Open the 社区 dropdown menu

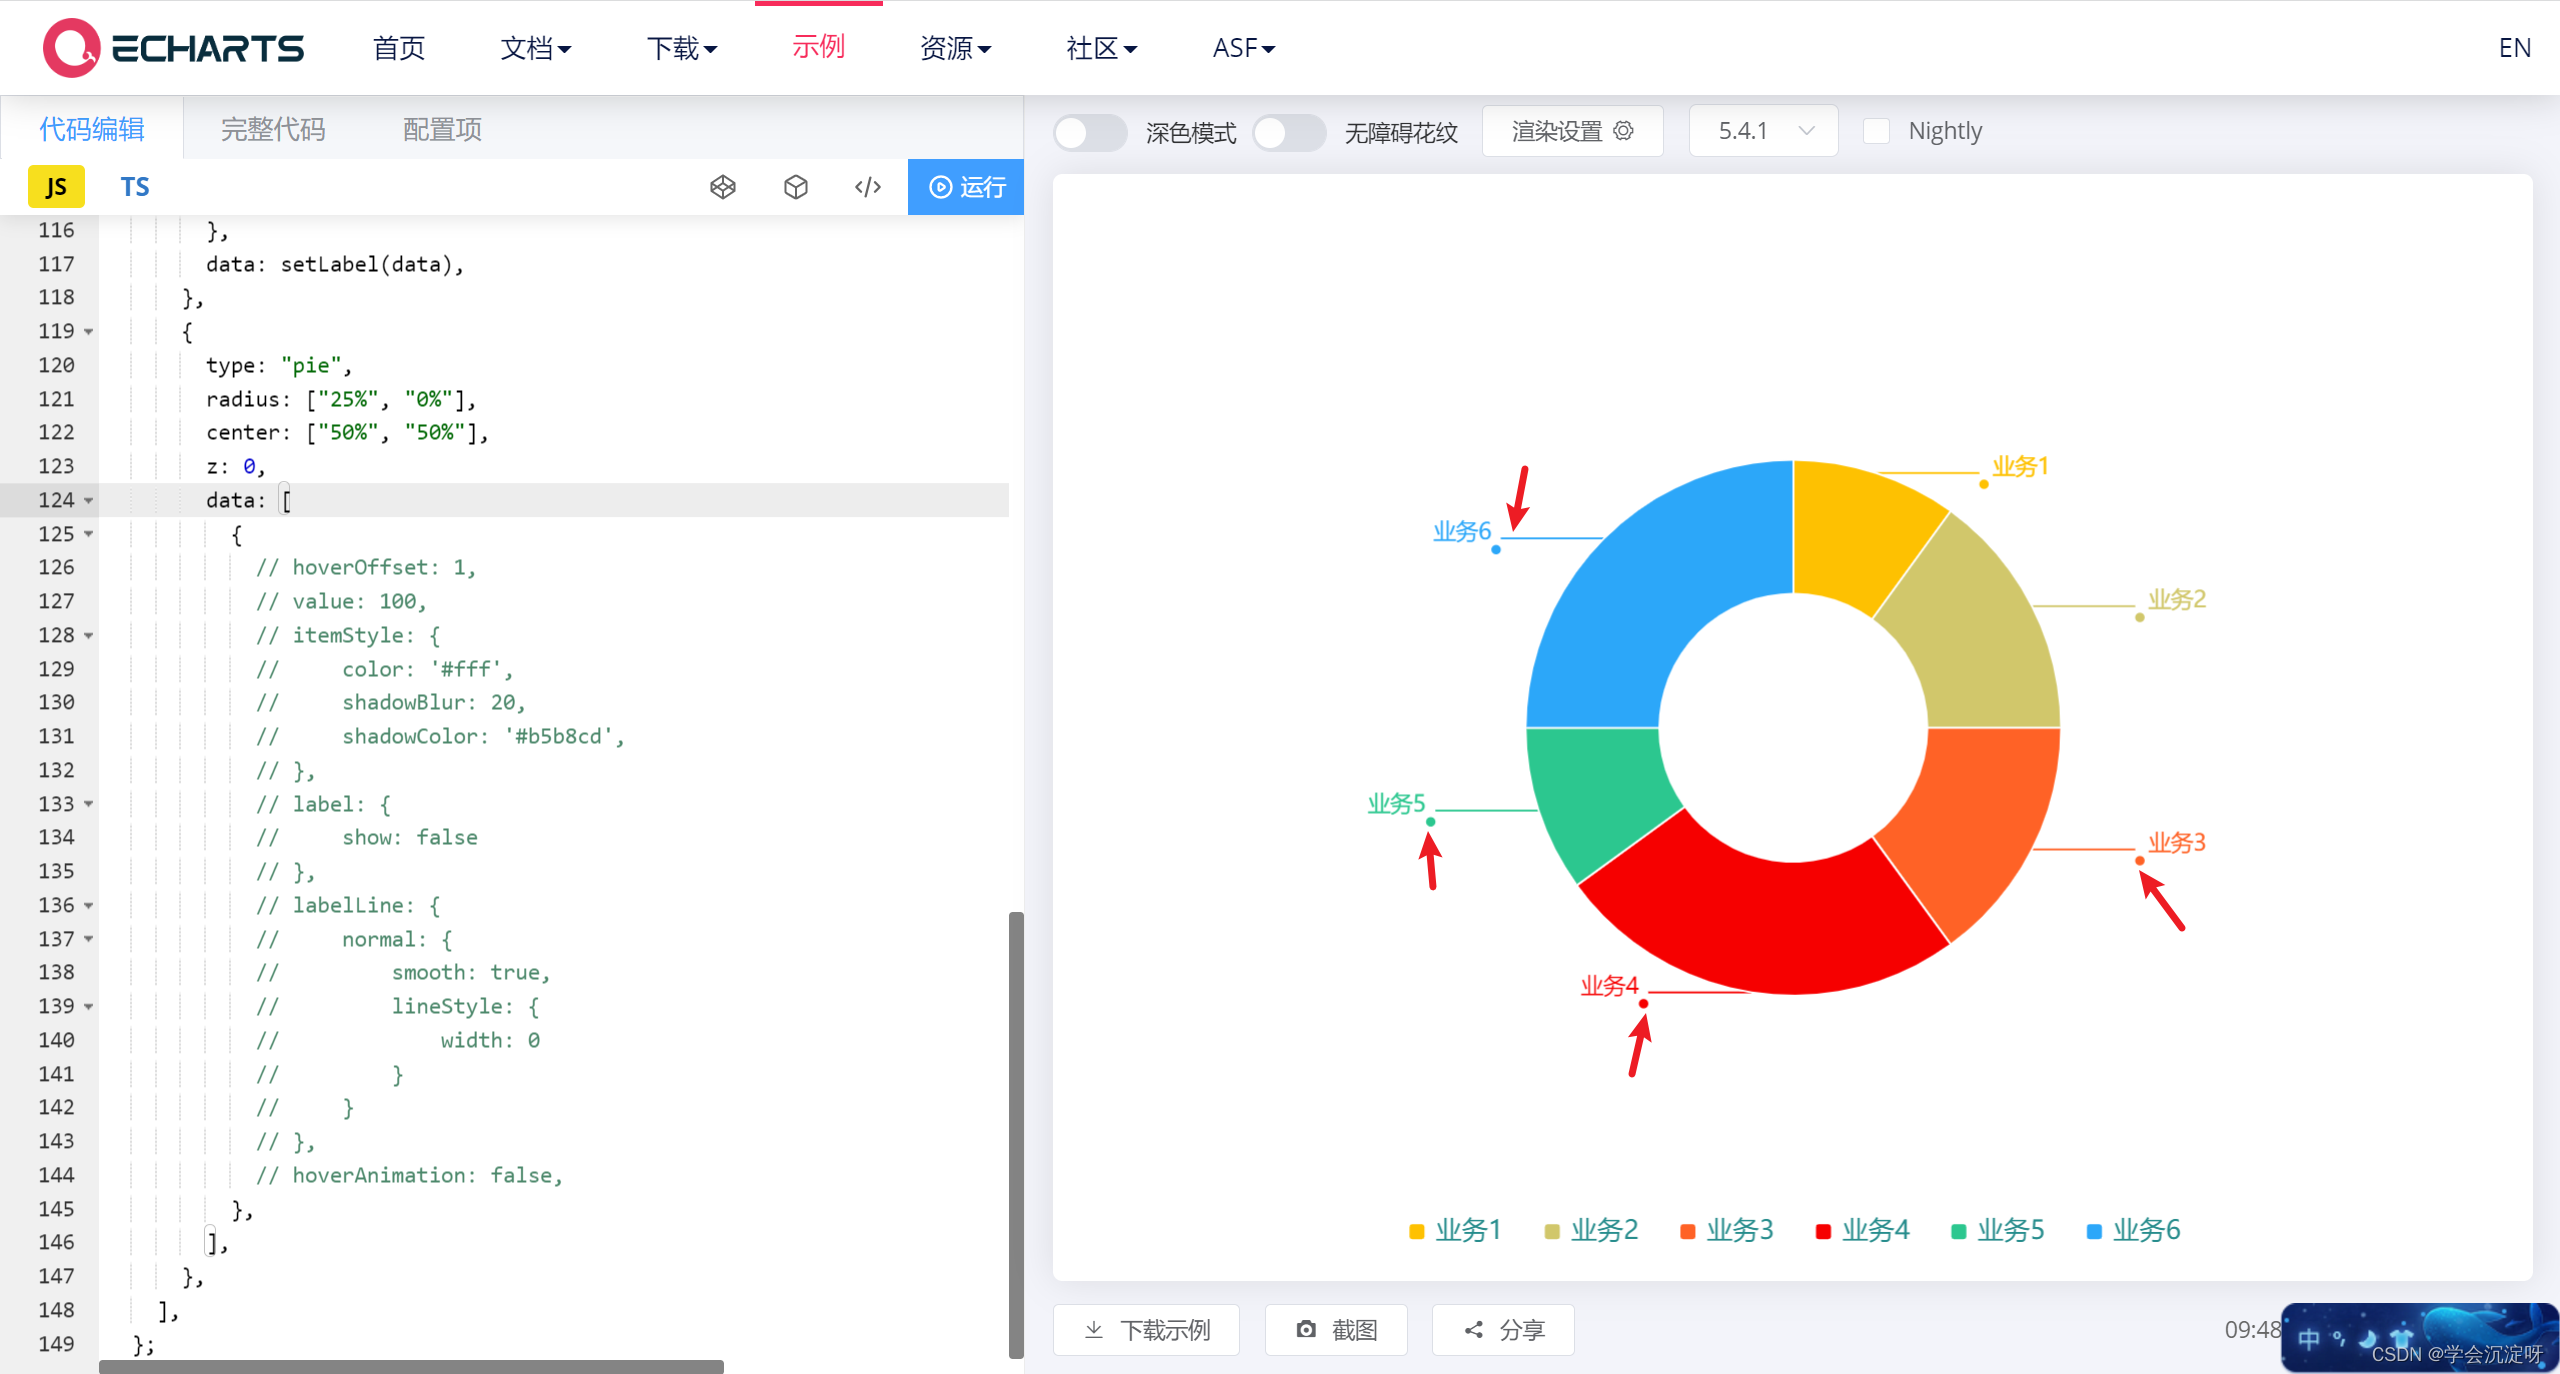coord(1102,48)
